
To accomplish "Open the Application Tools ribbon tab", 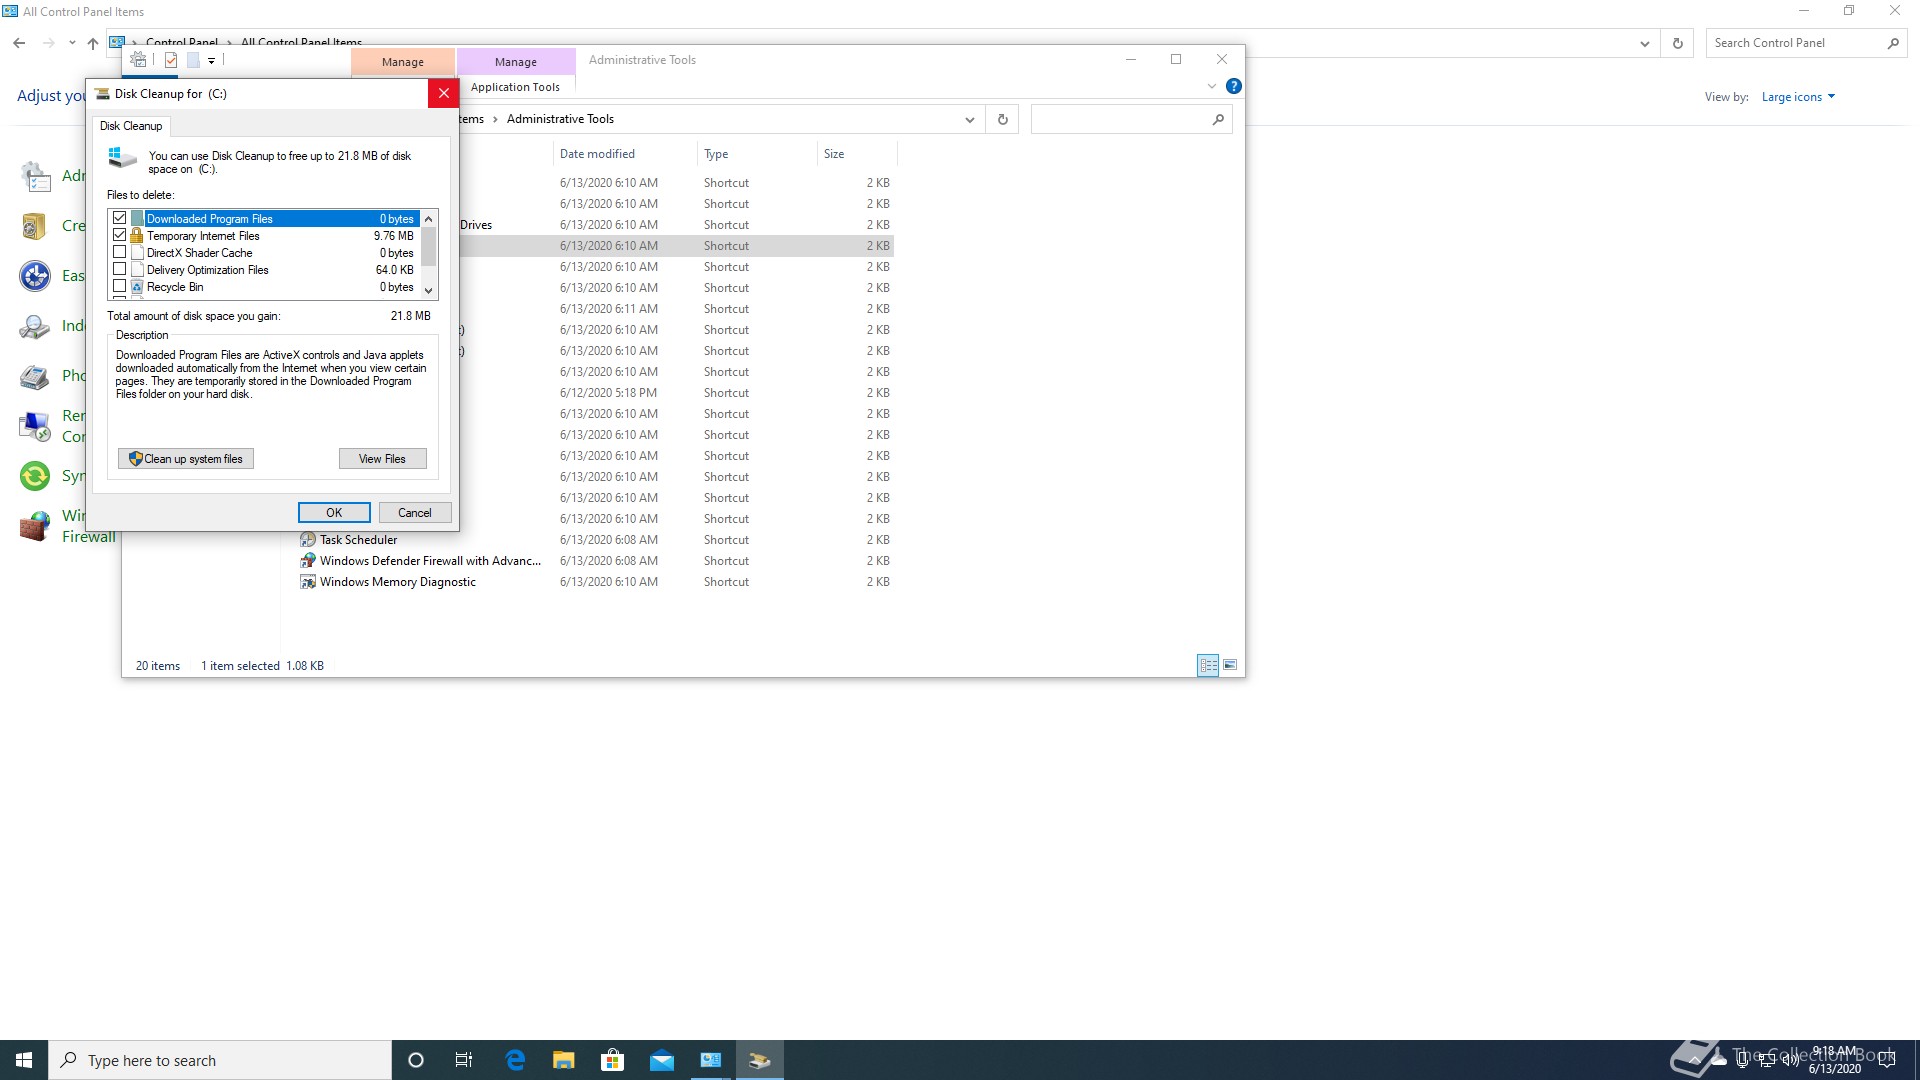I will pos(515,87).
